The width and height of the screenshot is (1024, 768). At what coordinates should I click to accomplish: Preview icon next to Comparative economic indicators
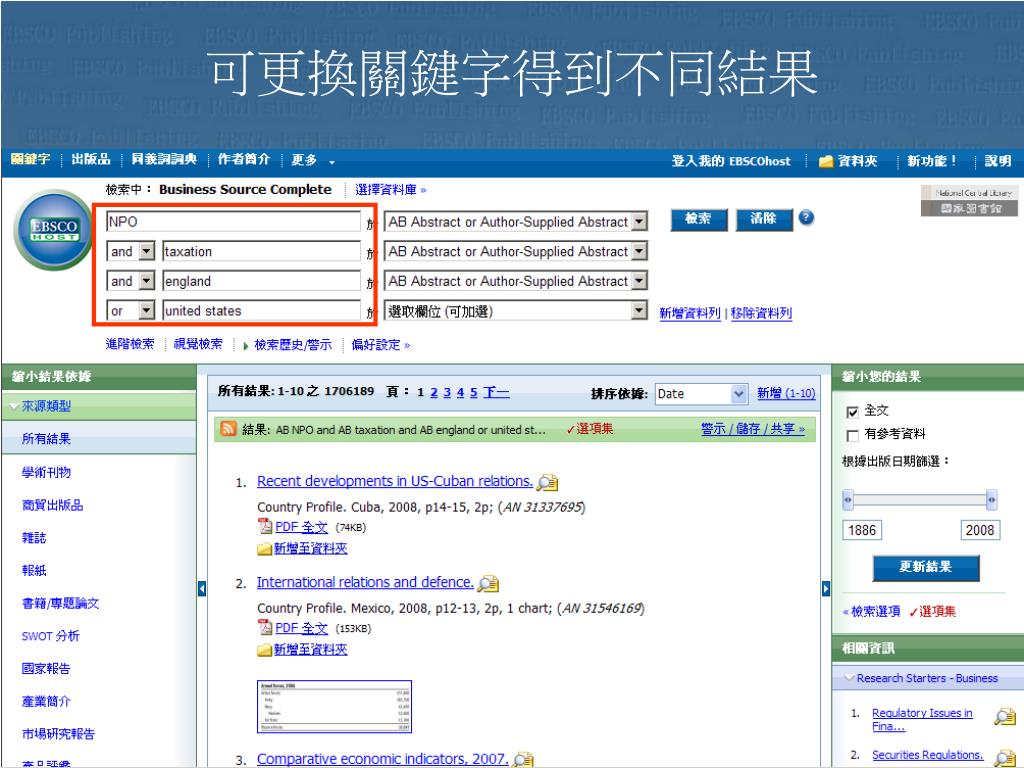[523, 759]
